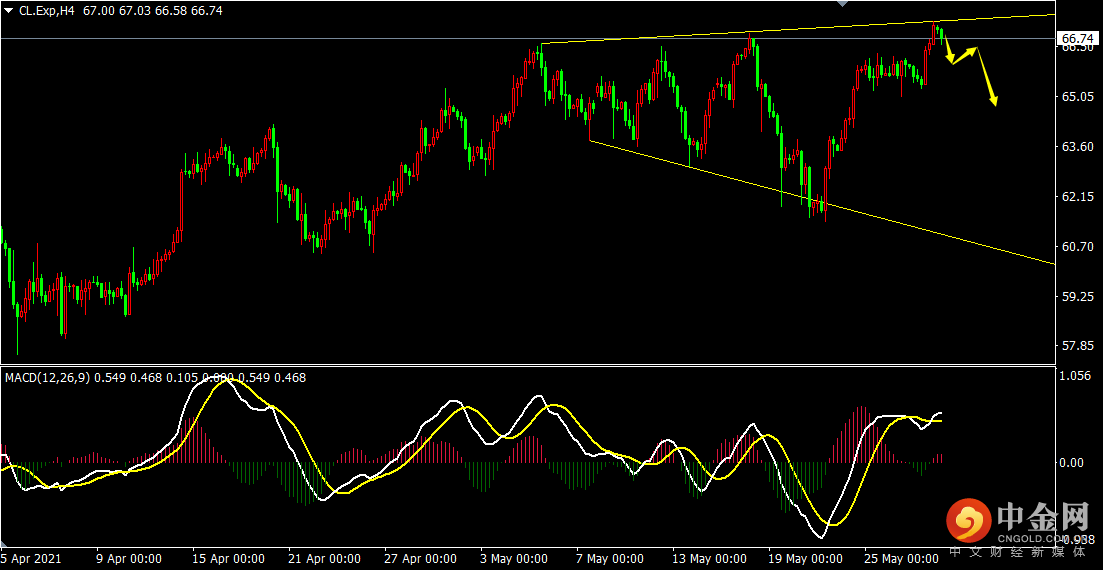
Task: Click the 27 Apr 00:00 date label
Action: click(x=420, y=559)
